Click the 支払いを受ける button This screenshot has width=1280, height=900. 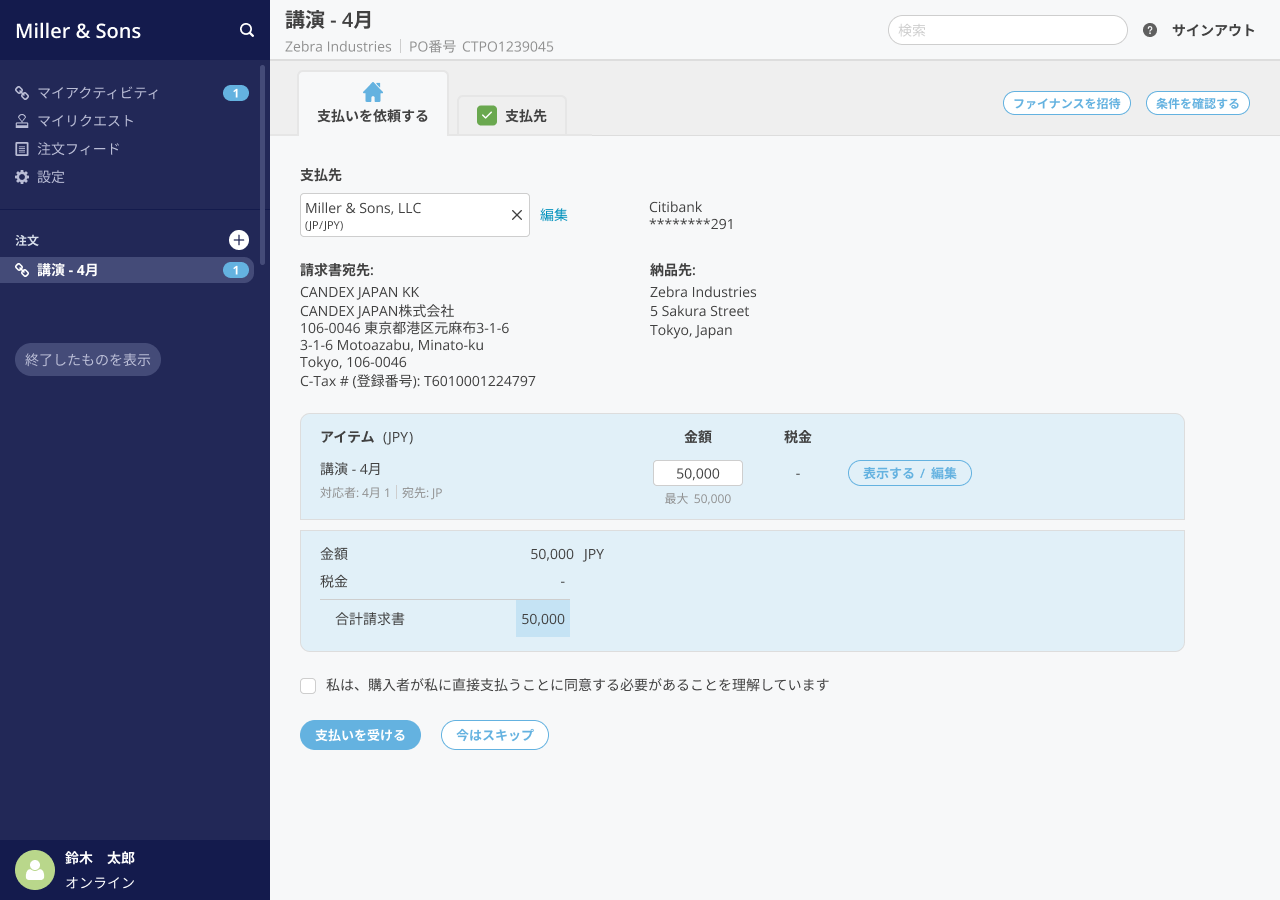tap(360, 735)
